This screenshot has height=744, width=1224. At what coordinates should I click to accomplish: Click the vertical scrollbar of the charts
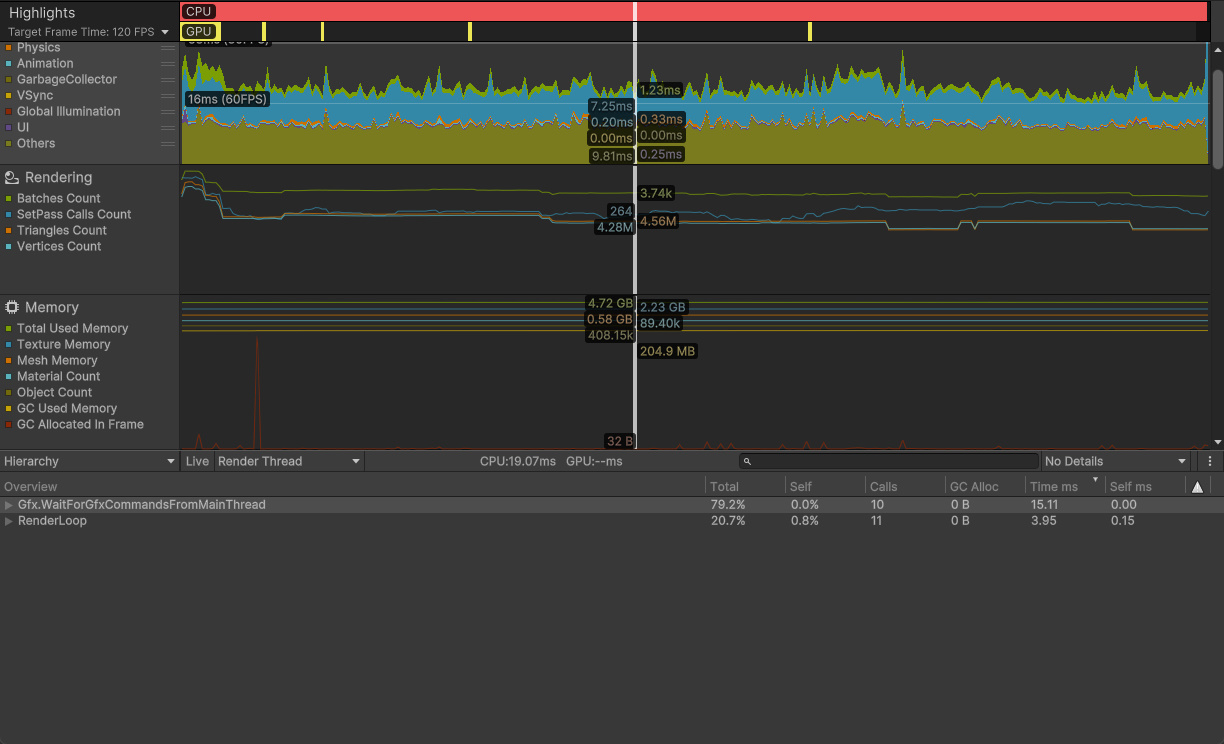[x=1217, y=120]
